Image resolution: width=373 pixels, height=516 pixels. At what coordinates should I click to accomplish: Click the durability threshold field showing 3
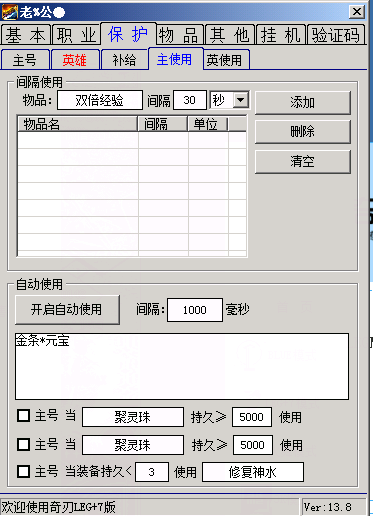pos(152,472)
